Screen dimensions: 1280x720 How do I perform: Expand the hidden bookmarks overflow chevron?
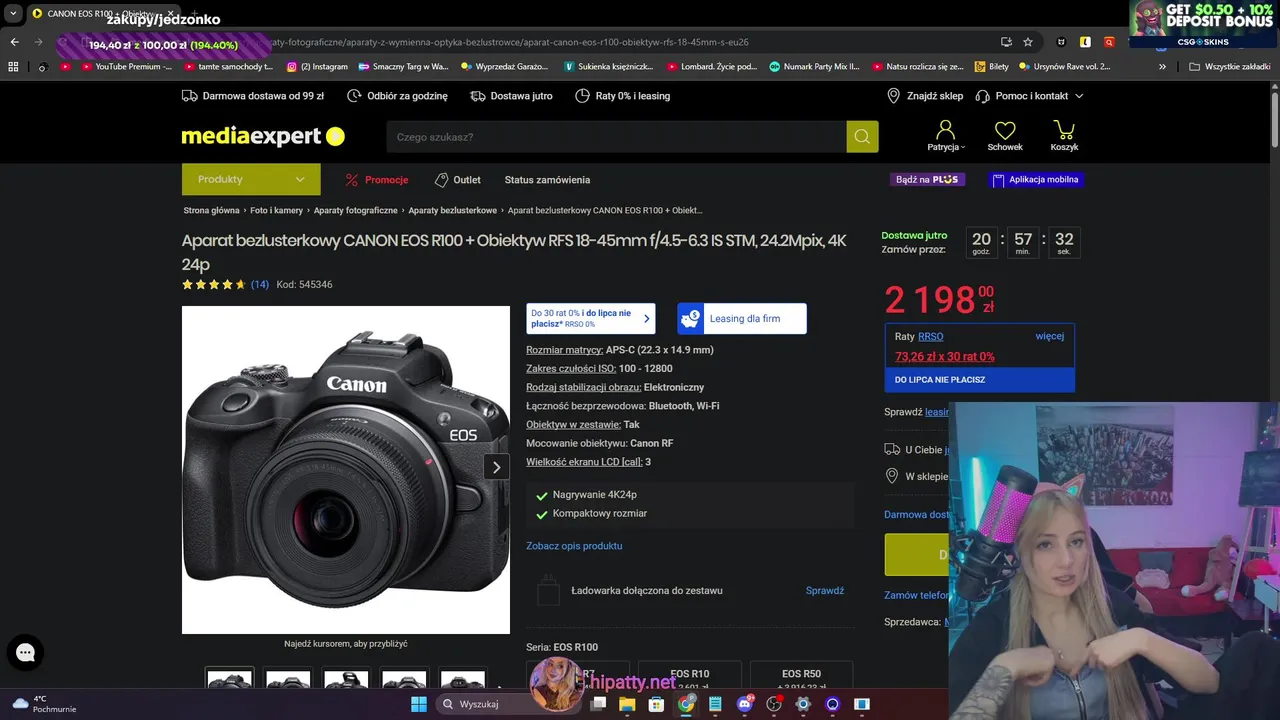click(1162, 67)
